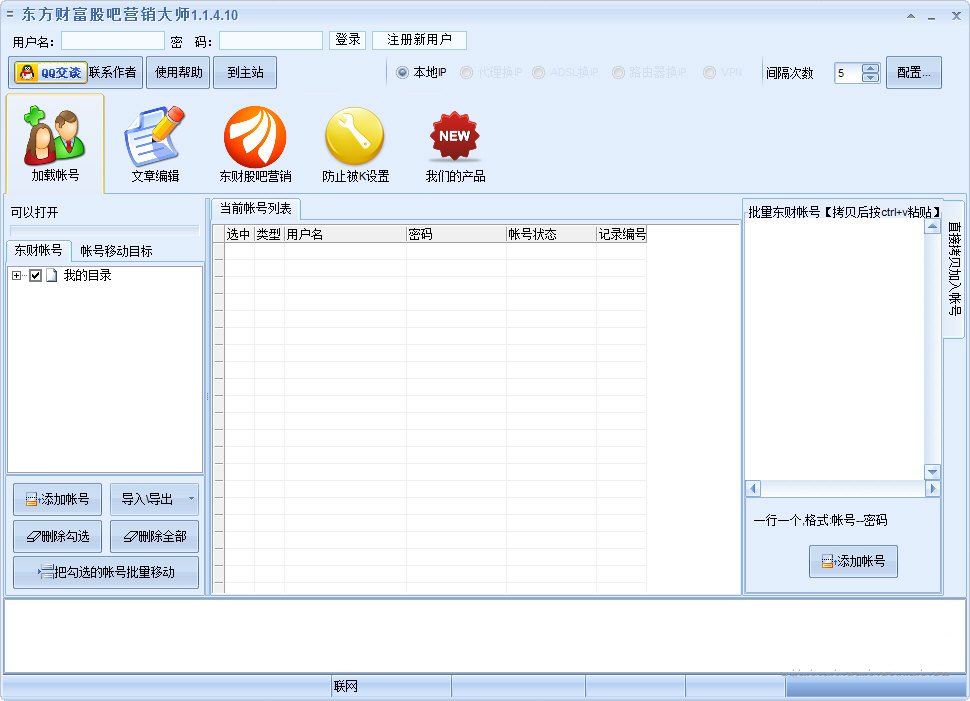The height and width of the screenshot is (701, 970).
Task: Switch to the 东财帐号 tab
Action: tap(38, 250)
